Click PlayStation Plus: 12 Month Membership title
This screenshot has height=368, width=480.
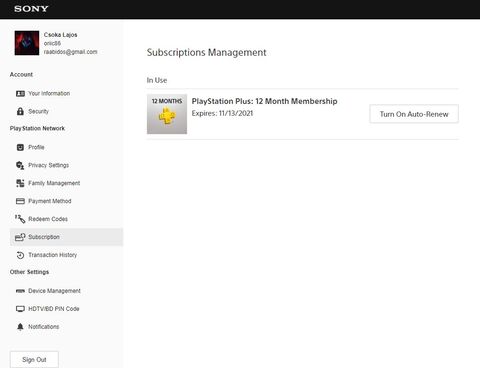(264, 101)
